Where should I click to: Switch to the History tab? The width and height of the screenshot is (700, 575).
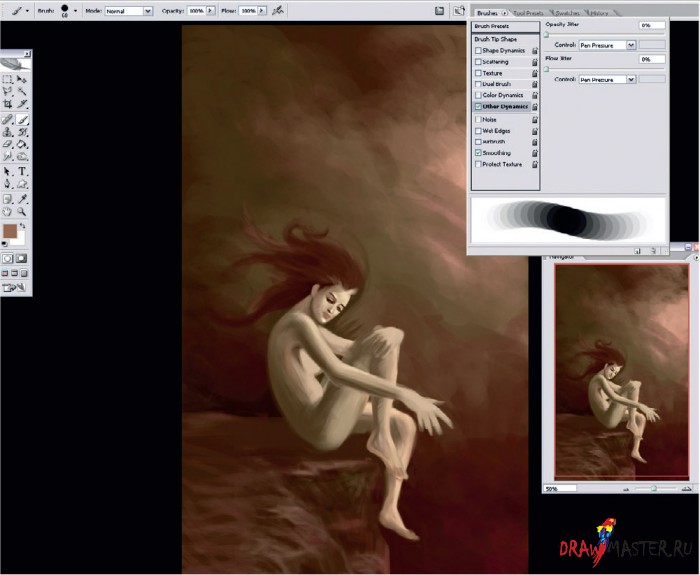tap(600, 13)
